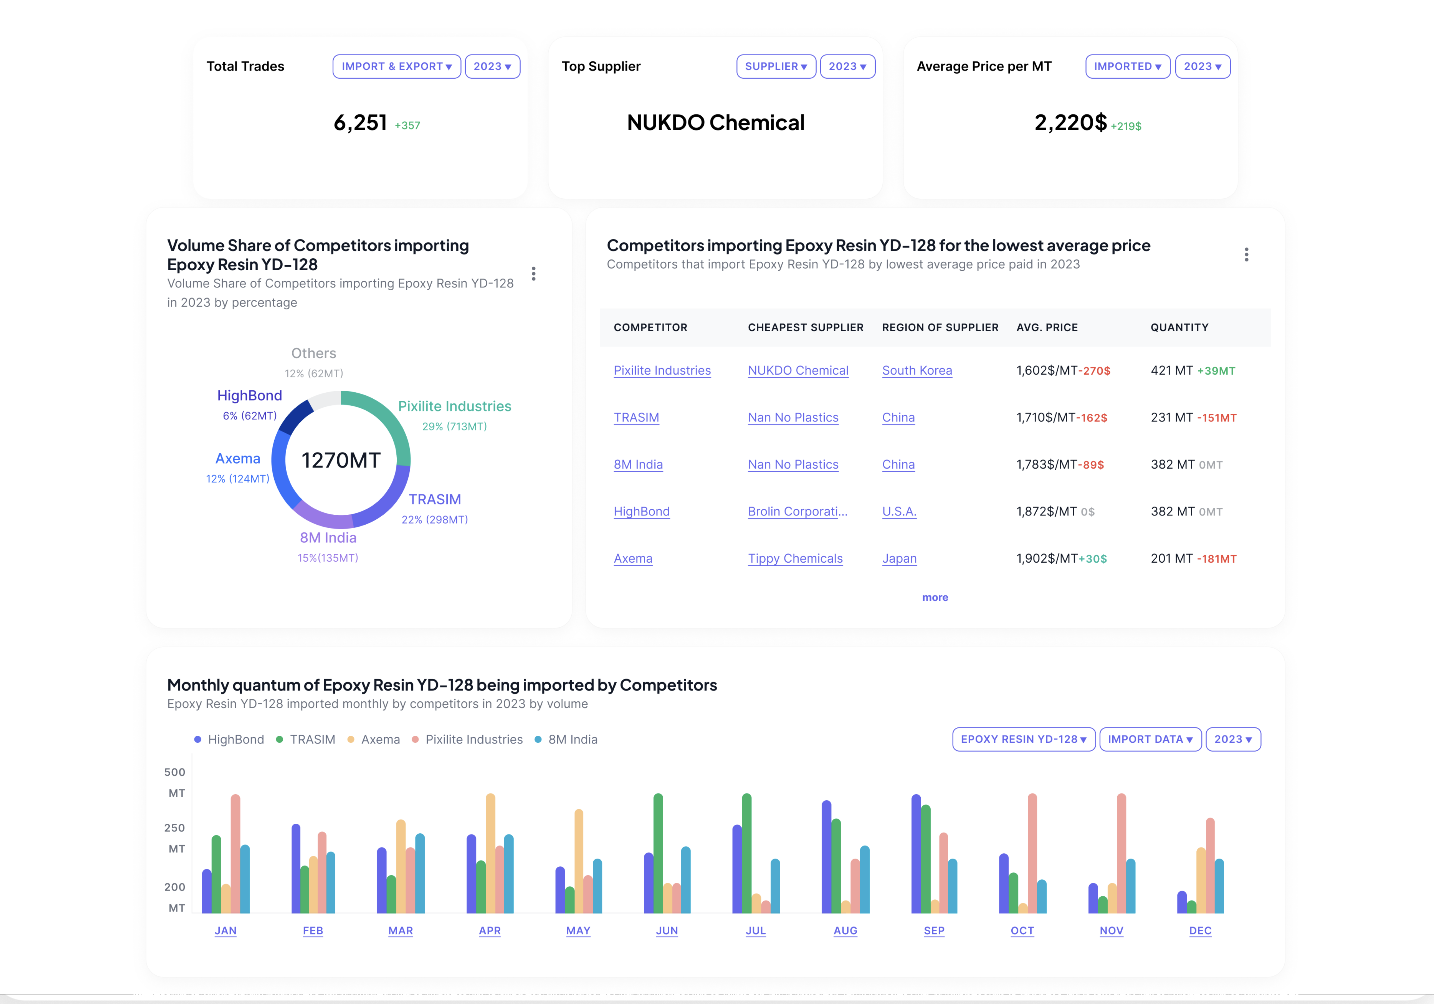Screen dimensions: 1434x1004
Task: Toggle the HighBond series in the chart legend
Action: point(228,739)
